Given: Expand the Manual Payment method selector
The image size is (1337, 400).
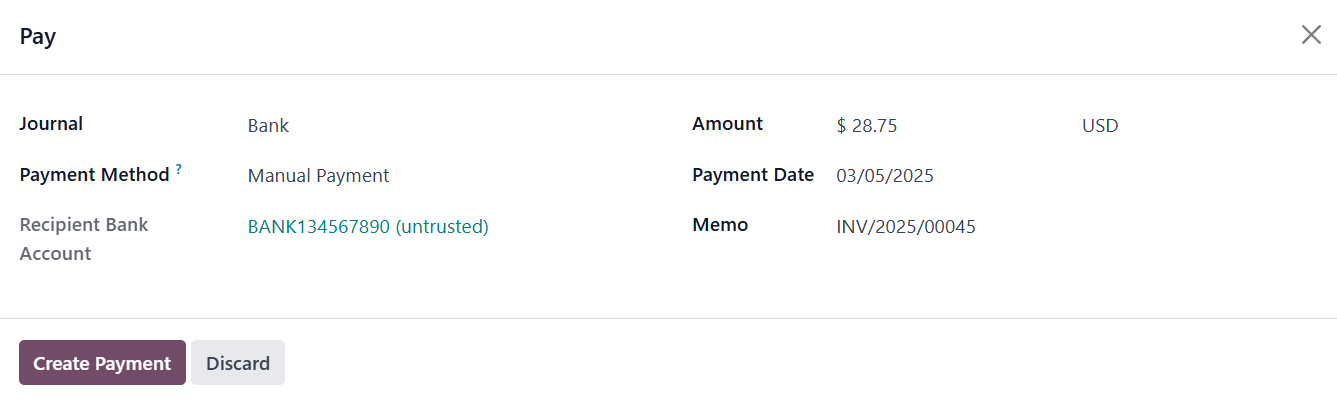Looking at the screenshot, I should [x=318, y=176].
